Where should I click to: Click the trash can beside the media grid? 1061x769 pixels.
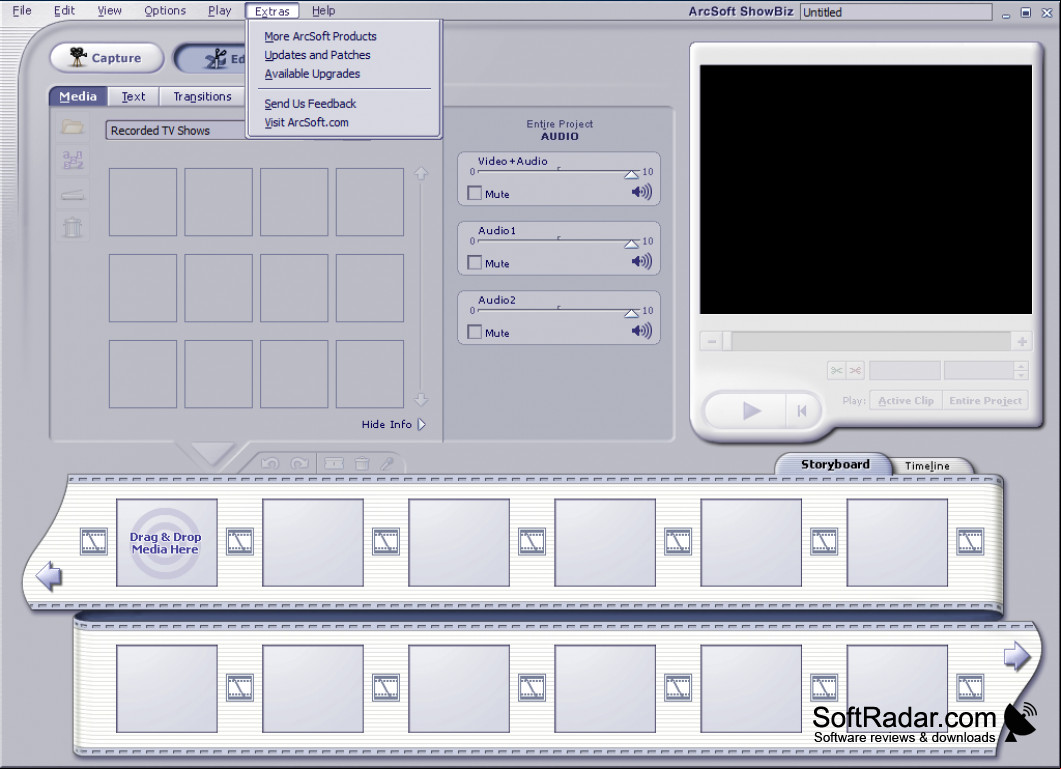72,227
